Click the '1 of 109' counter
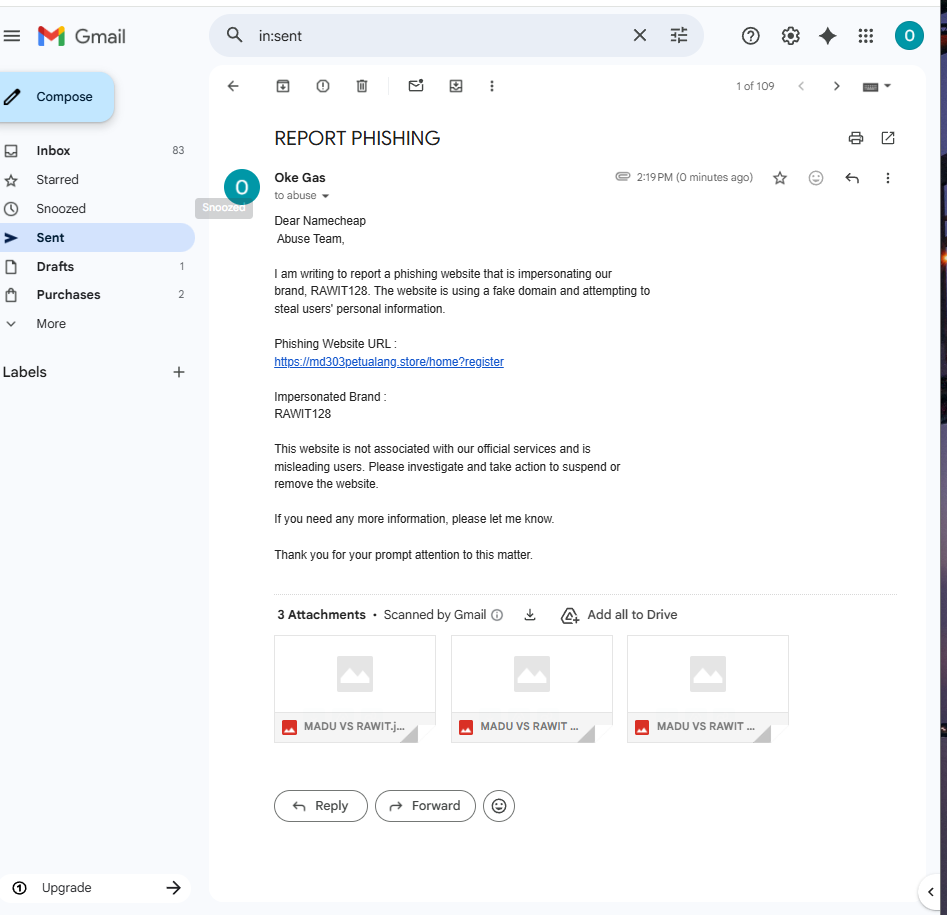 (755, 86)
